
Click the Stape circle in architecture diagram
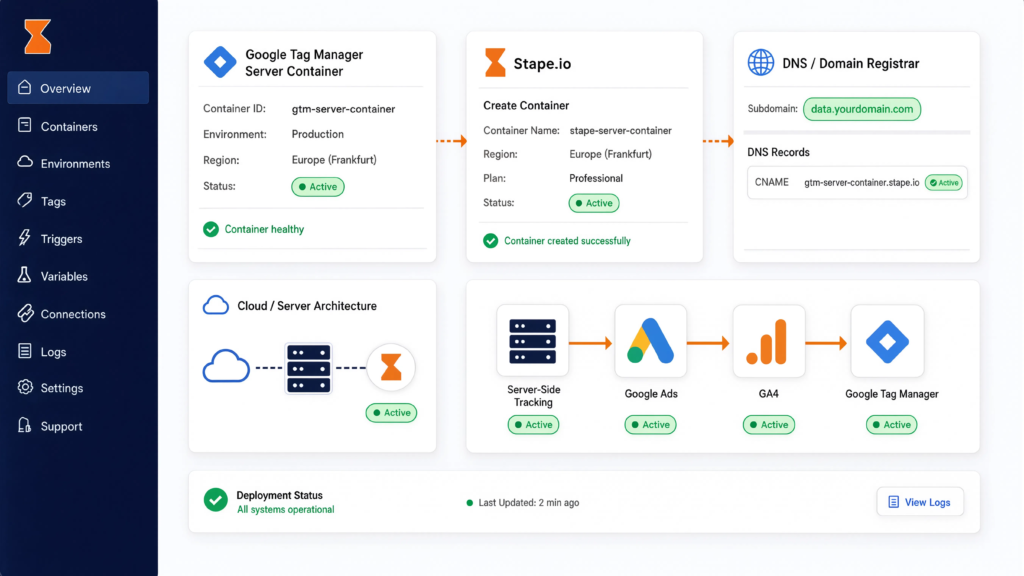tap(391, 367)
